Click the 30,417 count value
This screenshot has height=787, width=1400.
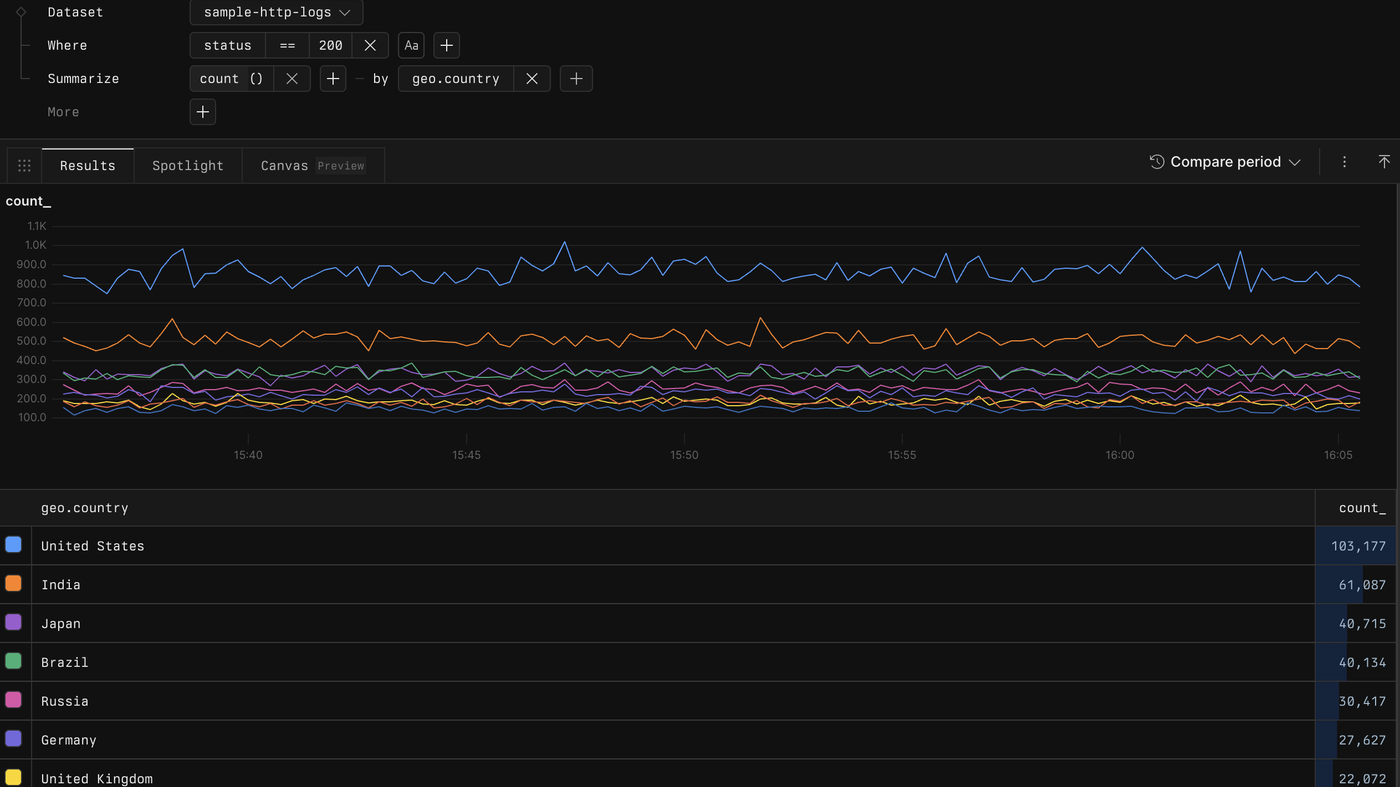[x=1362, y=702]
